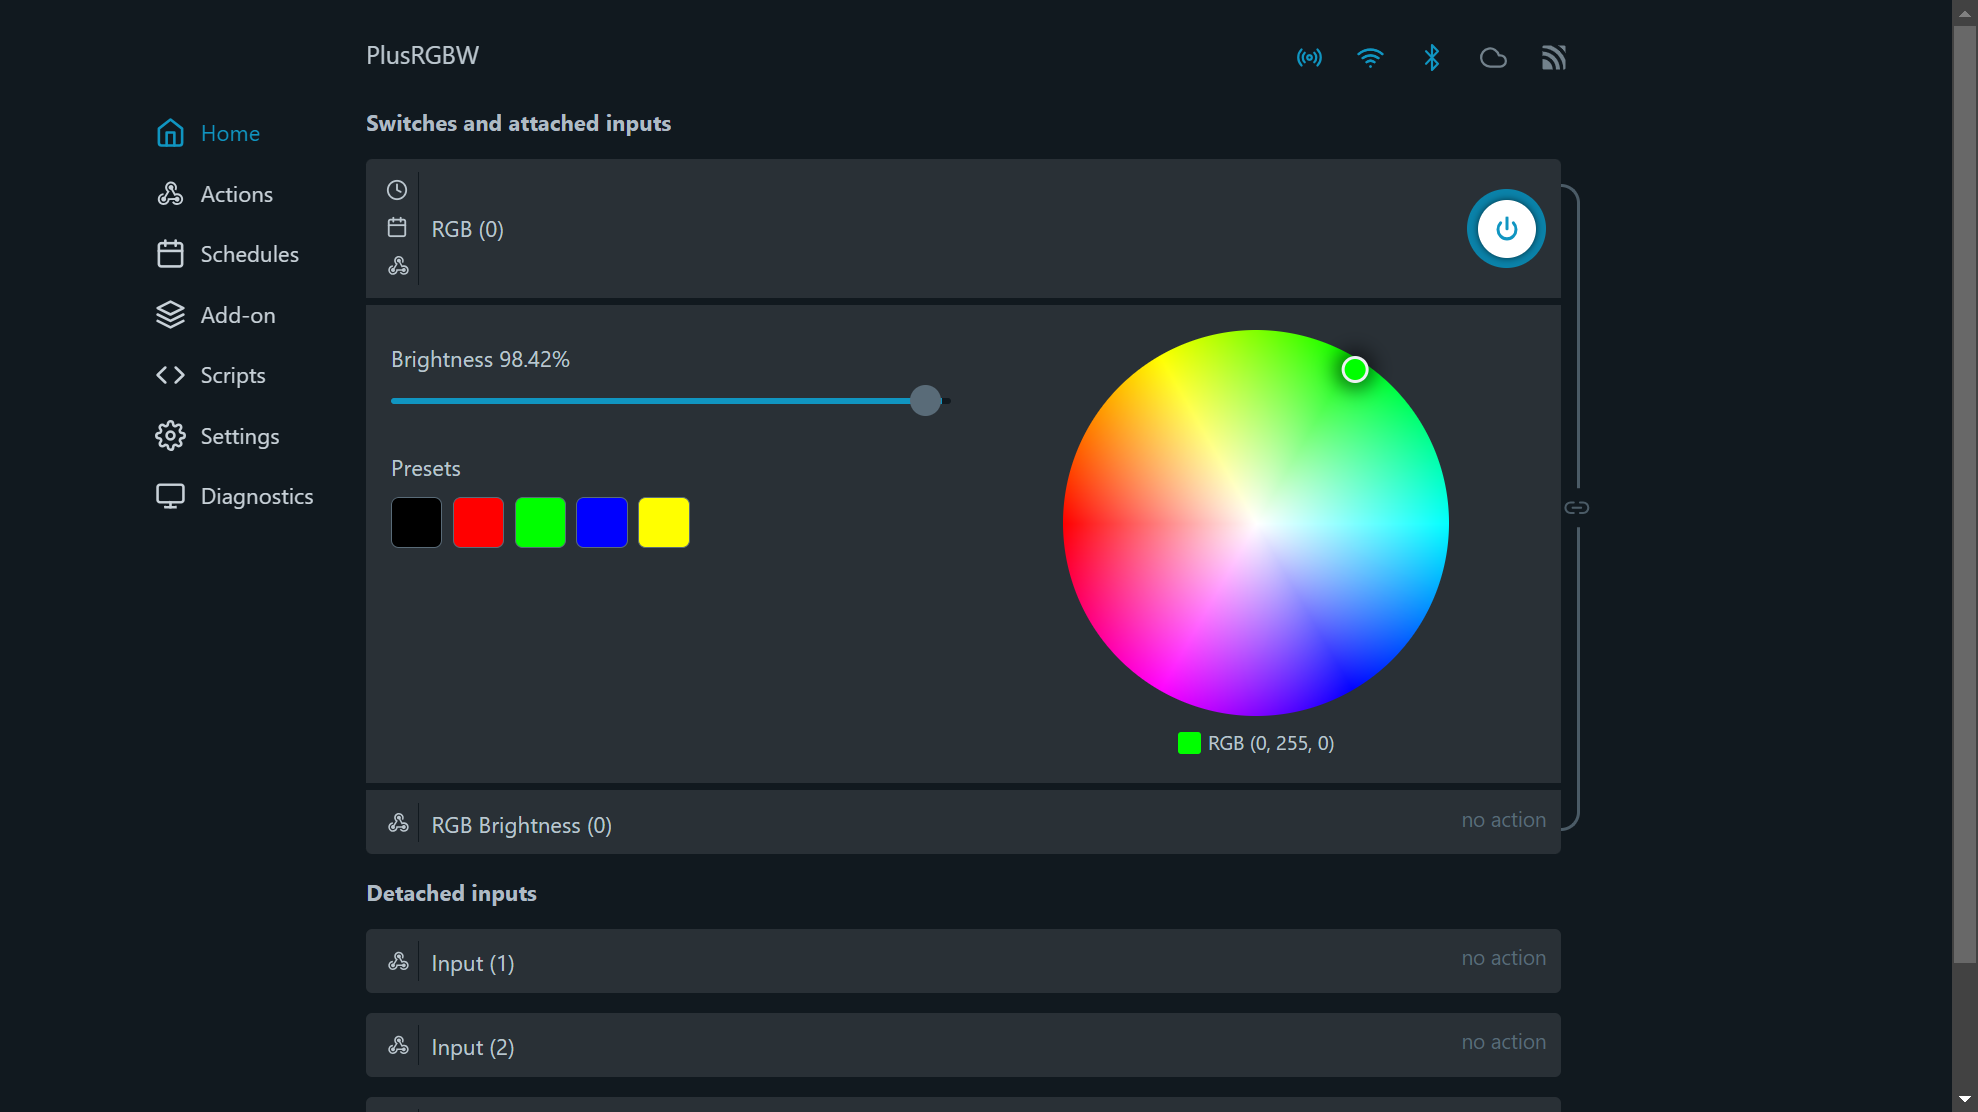Open the Add-on section
Image resolution: width=1978 pixels, height=1112 pixels.
(238, 314)
